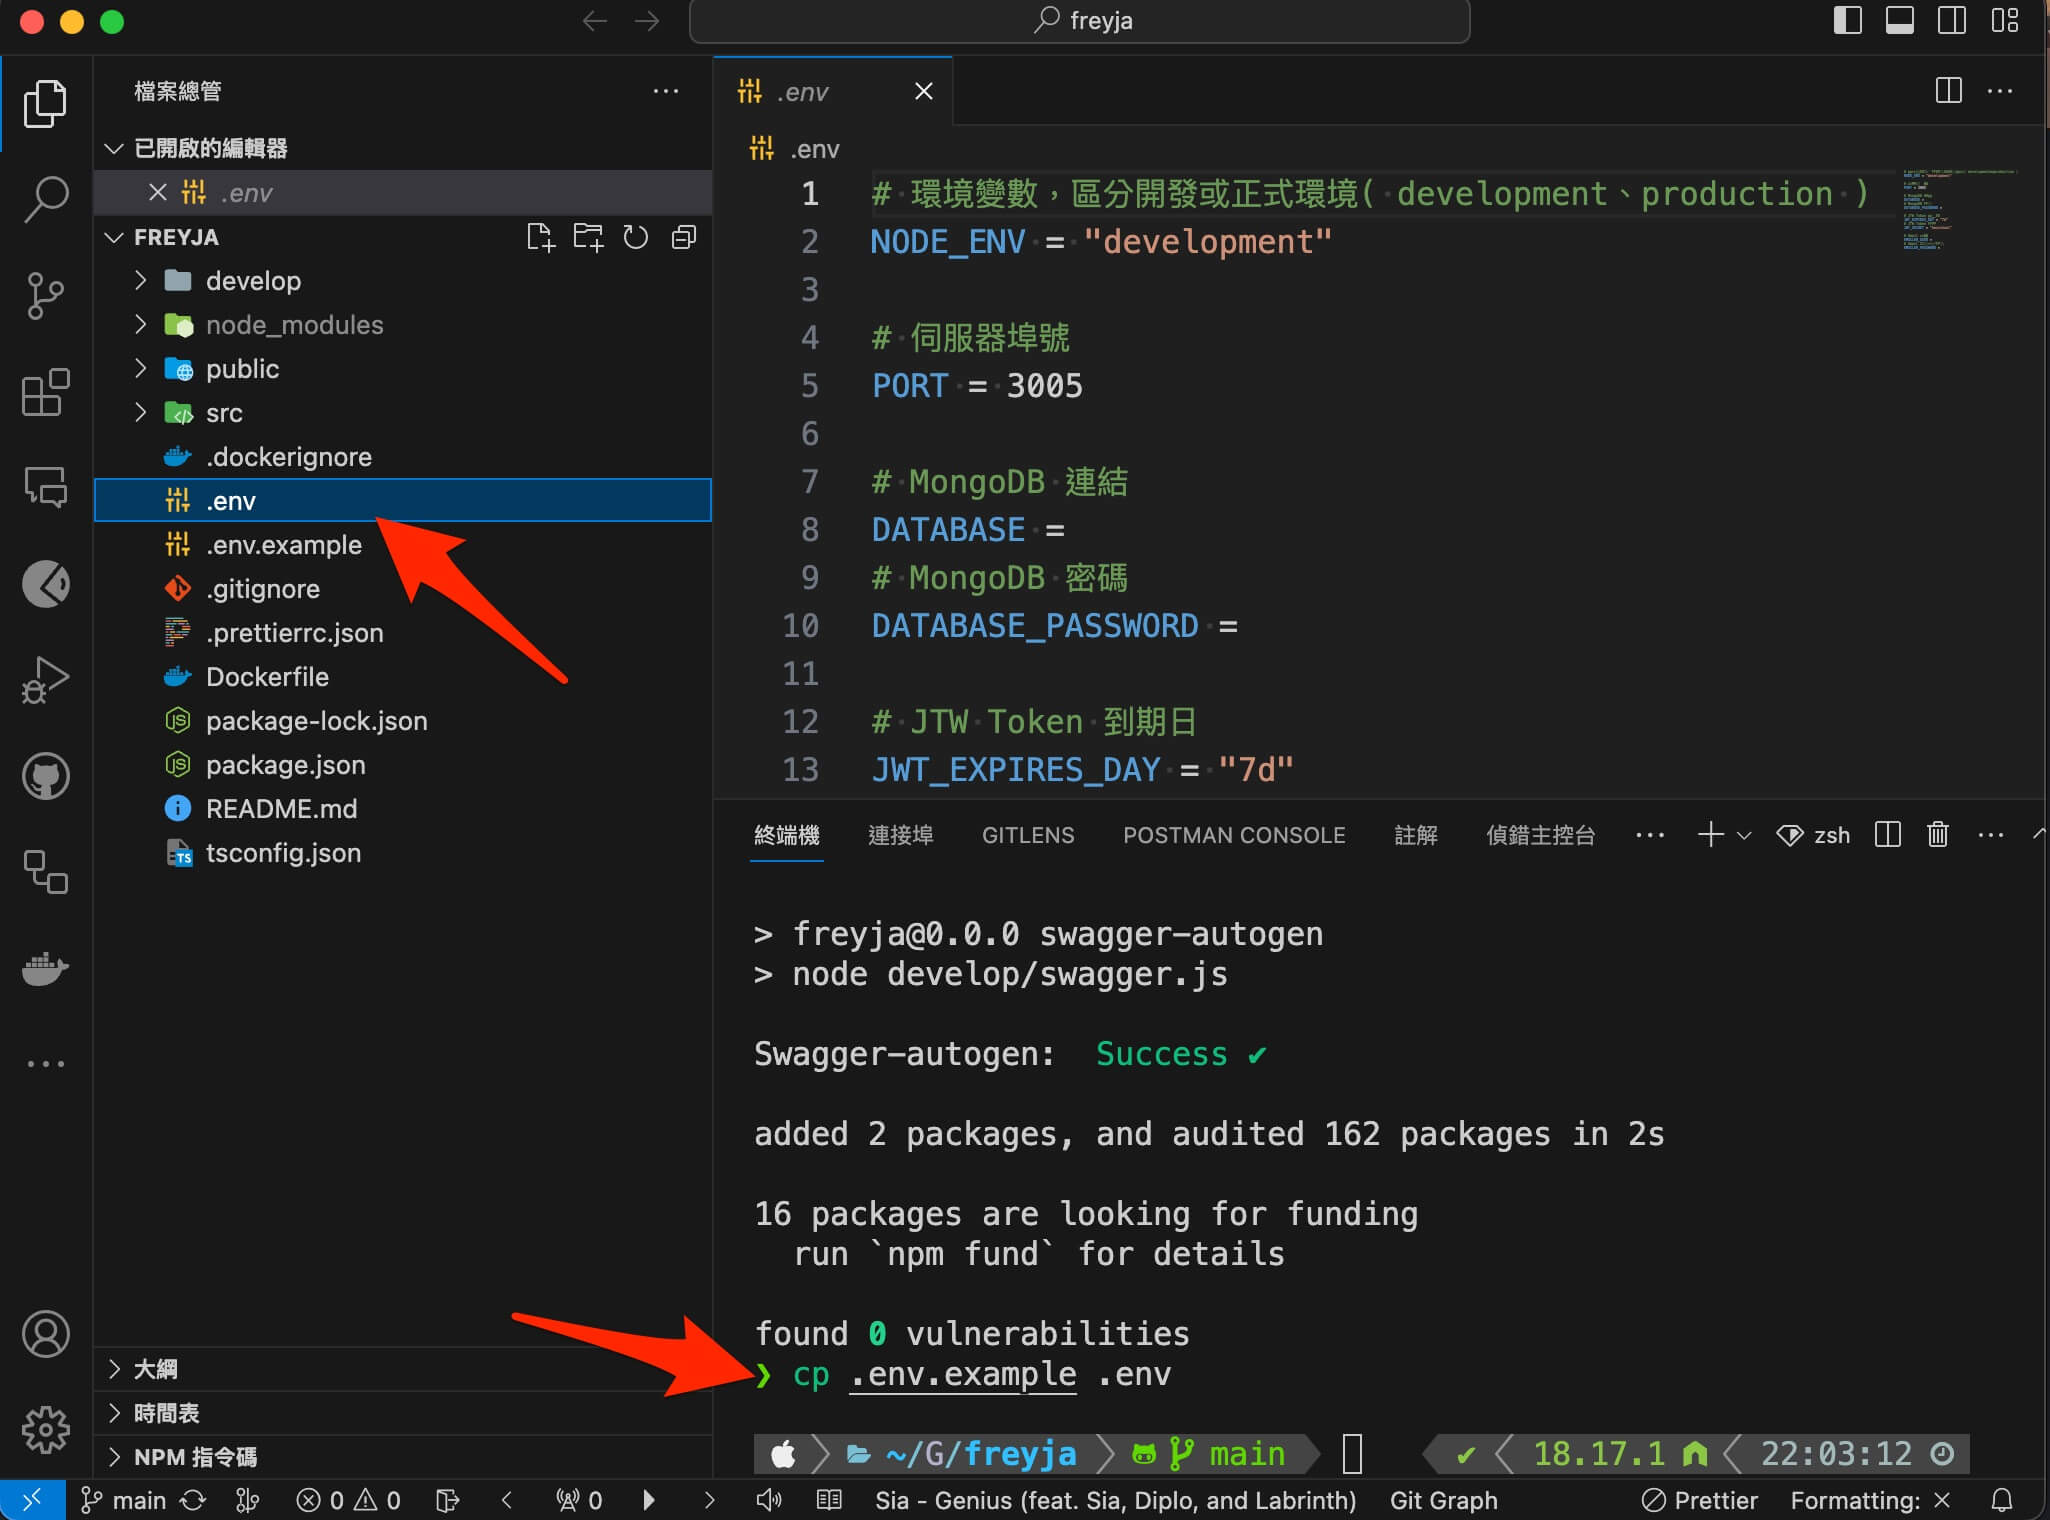The height and width of the screenshot is (1520, 2050).
Task: Click the main branch in status bar
Action: click(x=124, y=1500)
